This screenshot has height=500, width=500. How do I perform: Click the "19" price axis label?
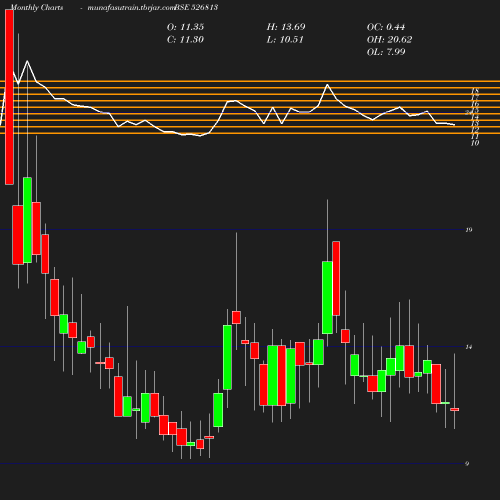(x=469, y=230)
